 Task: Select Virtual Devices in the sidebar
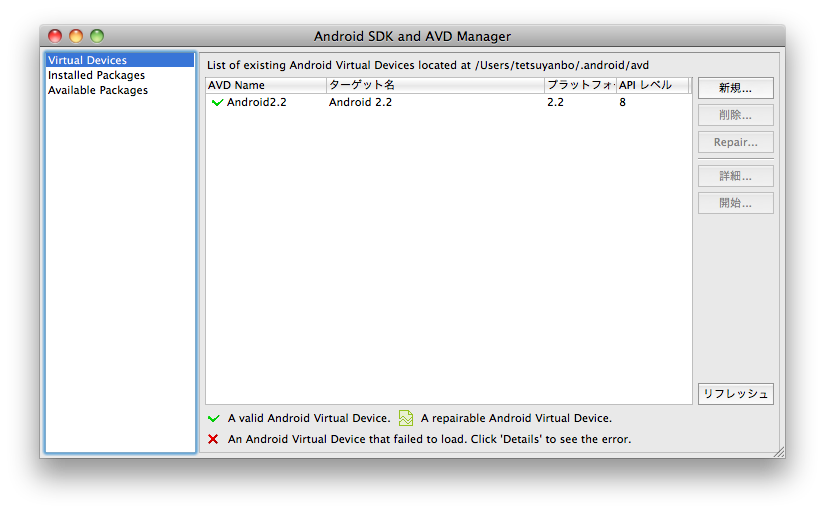[120, 60]
